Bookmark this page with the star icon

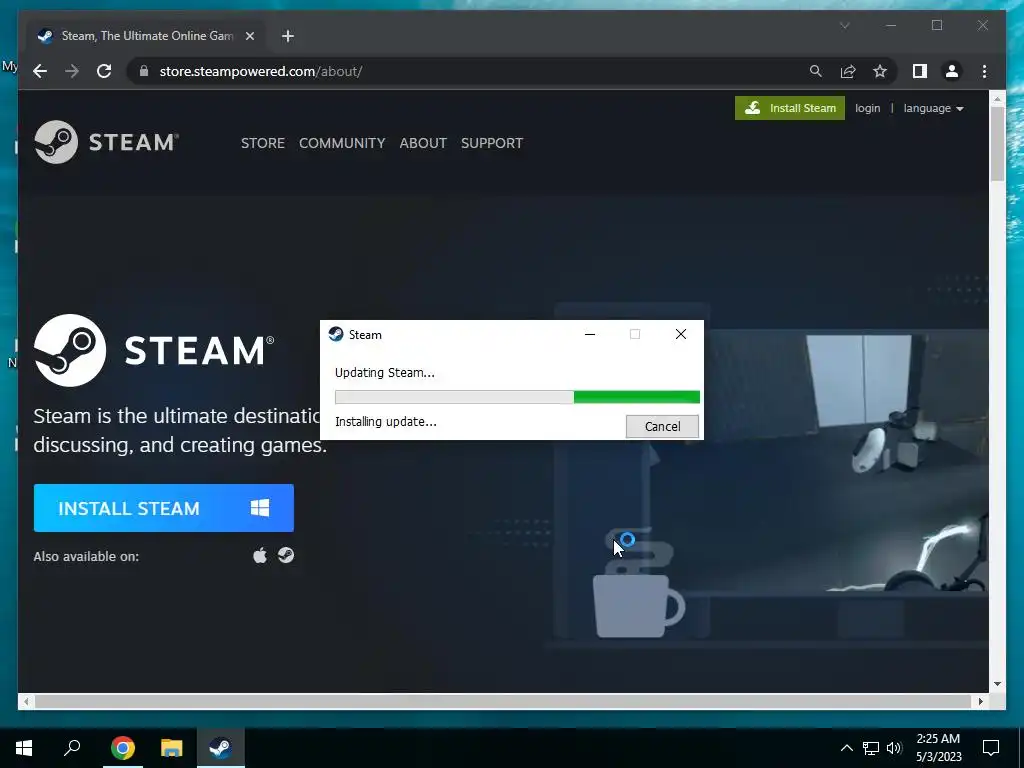880,71
